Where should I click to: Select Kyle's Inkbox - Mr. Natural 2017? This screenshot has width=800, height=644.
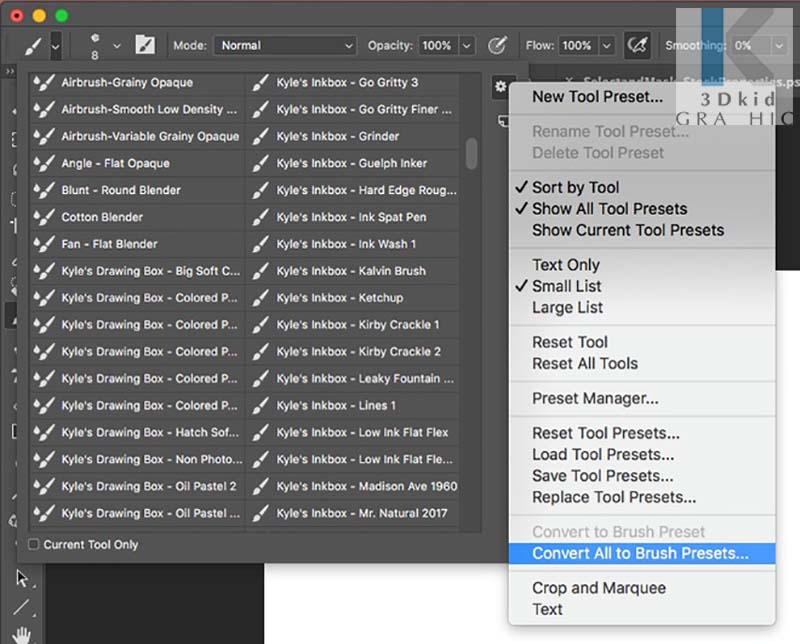353,513
